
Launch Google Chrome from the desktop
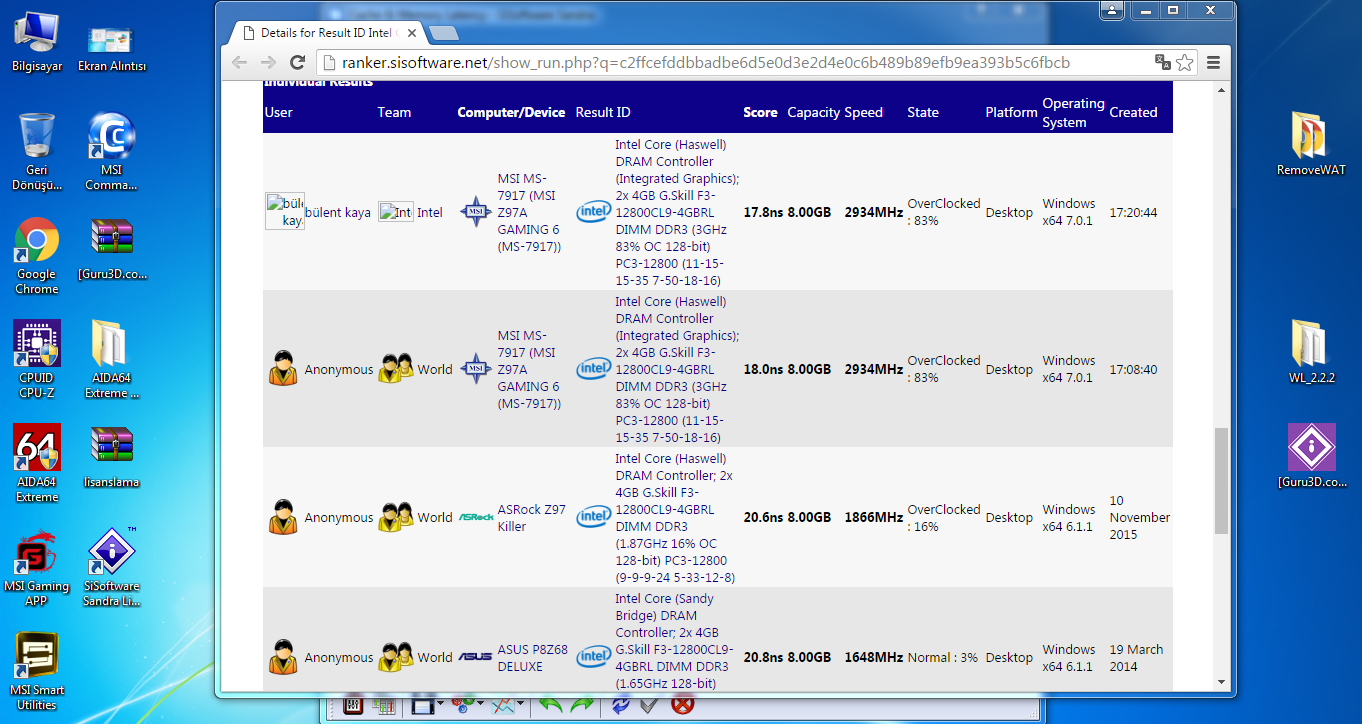(37, 256)
